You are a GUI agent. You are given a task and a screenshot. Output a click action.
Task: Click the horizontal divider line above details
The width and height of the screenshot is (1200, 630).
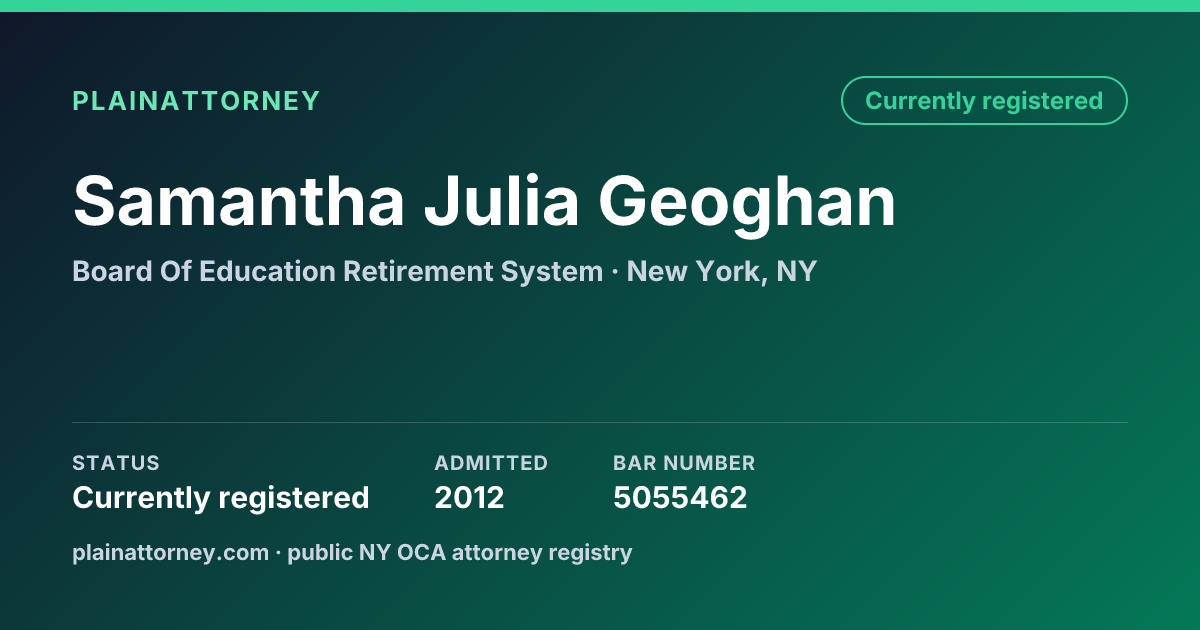[600, 422]
